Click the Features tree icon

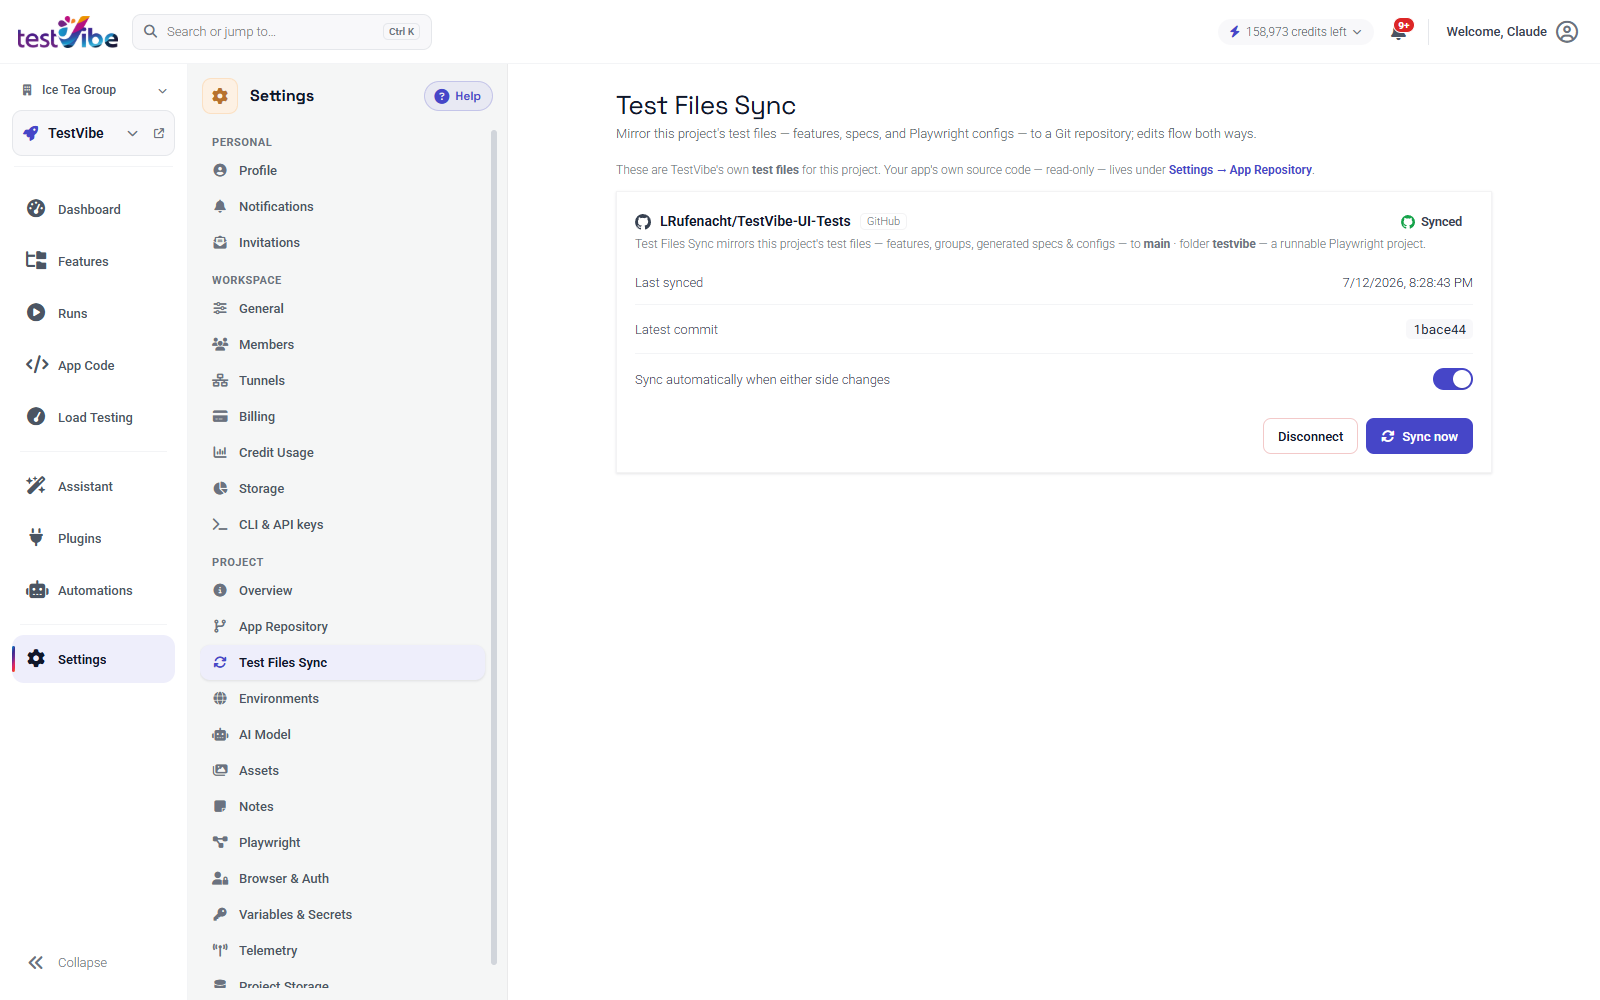36,261
